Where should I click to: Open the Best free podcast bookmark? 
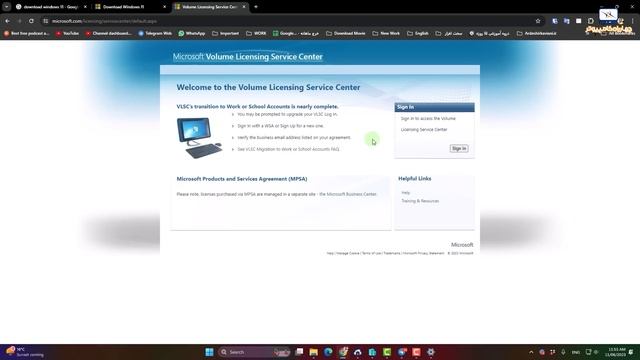pos(27,33)
